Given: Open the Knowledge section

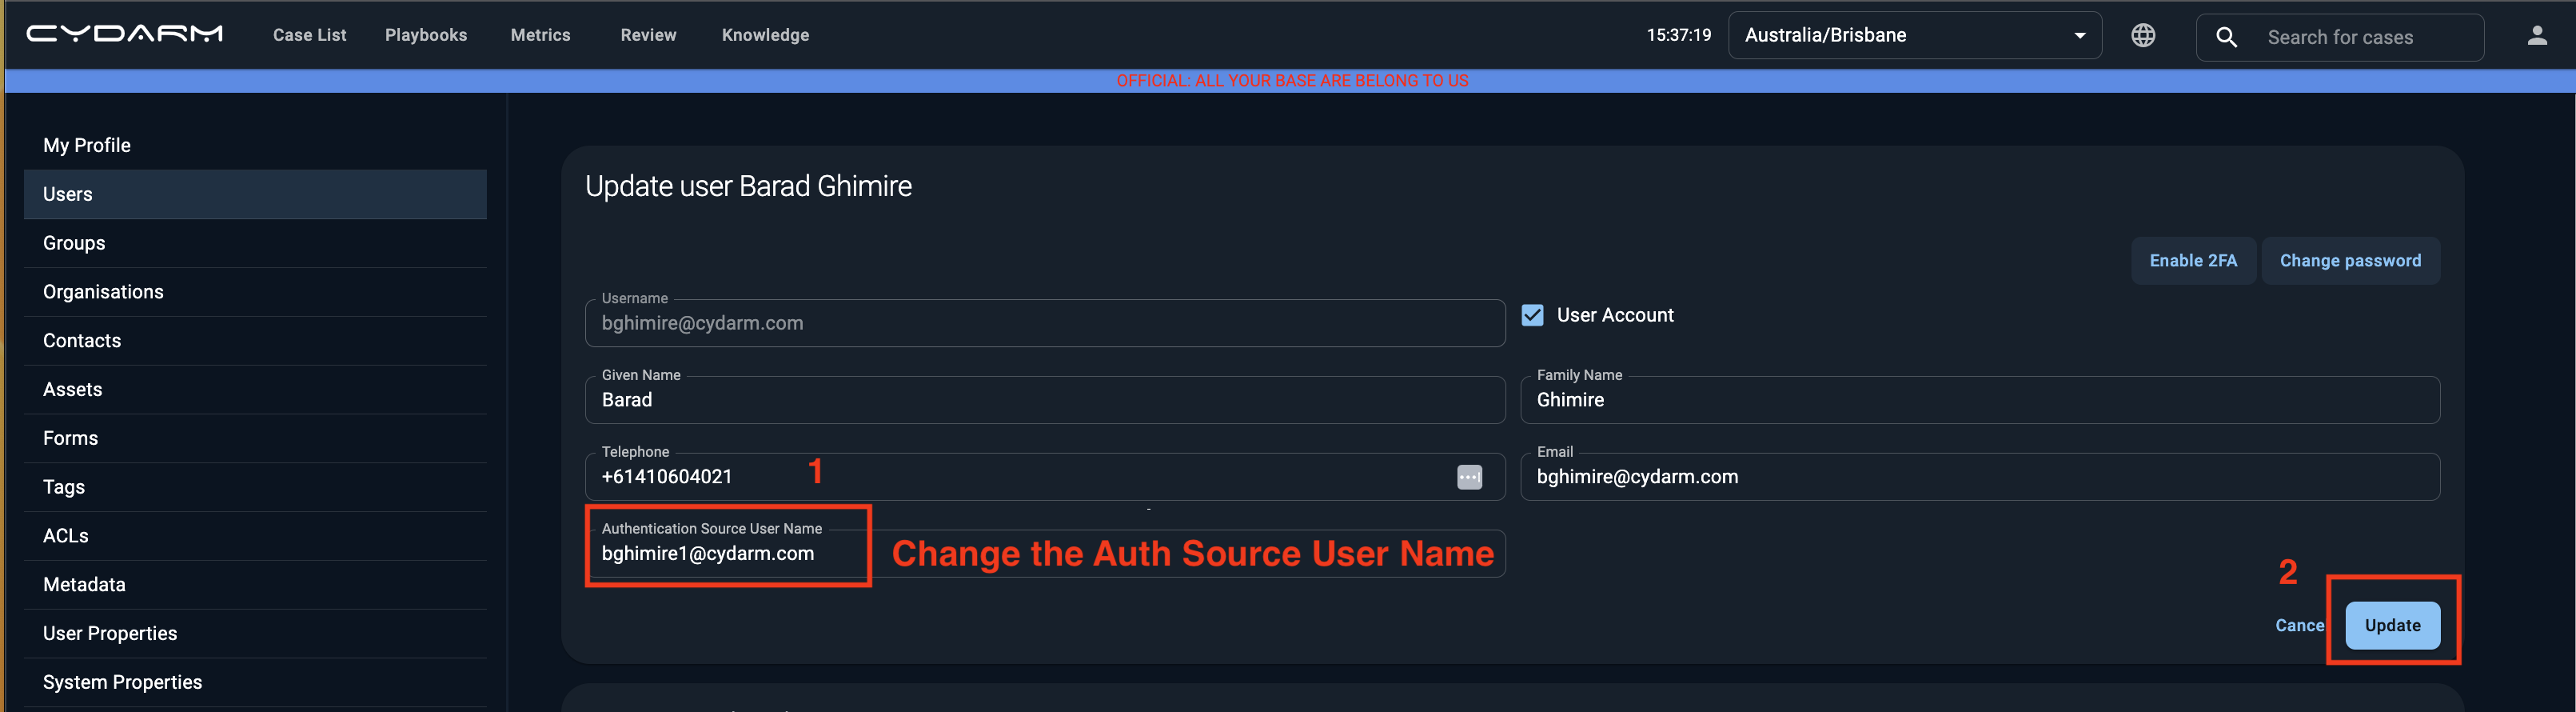Looking at the screenshot, I should 765,35.
